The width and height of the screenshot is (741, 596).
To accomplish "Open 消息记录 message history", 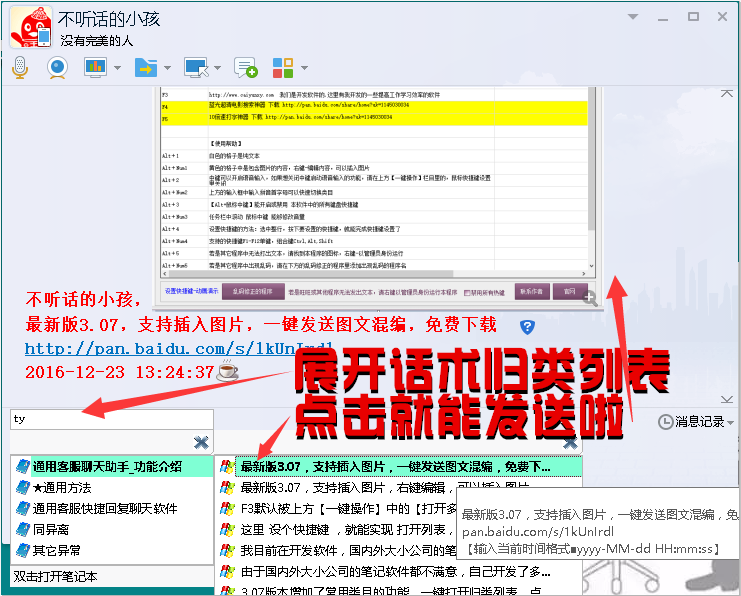I will [699, 422].
